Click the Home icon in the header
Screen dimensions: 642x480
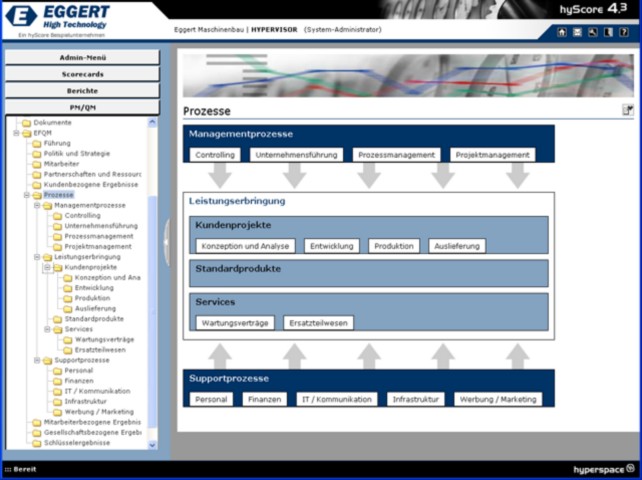pyautogui.click(x=562, y=32)
